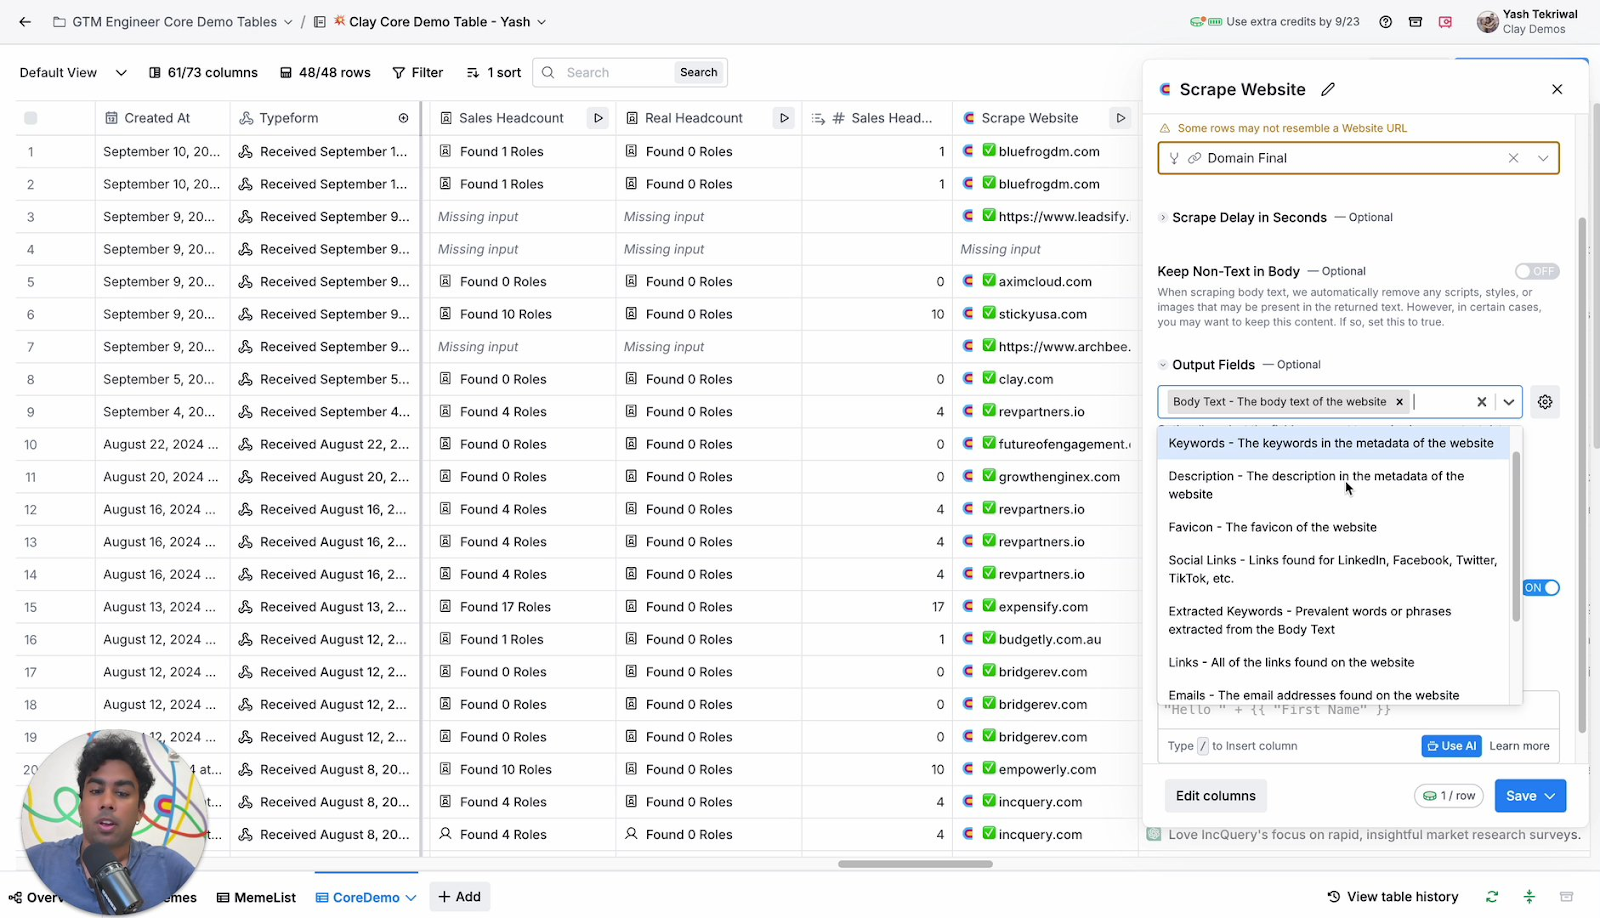Collapse the Output Fields dropdown arrow
Screen dimensions: 1600x918
[1509, 402]
